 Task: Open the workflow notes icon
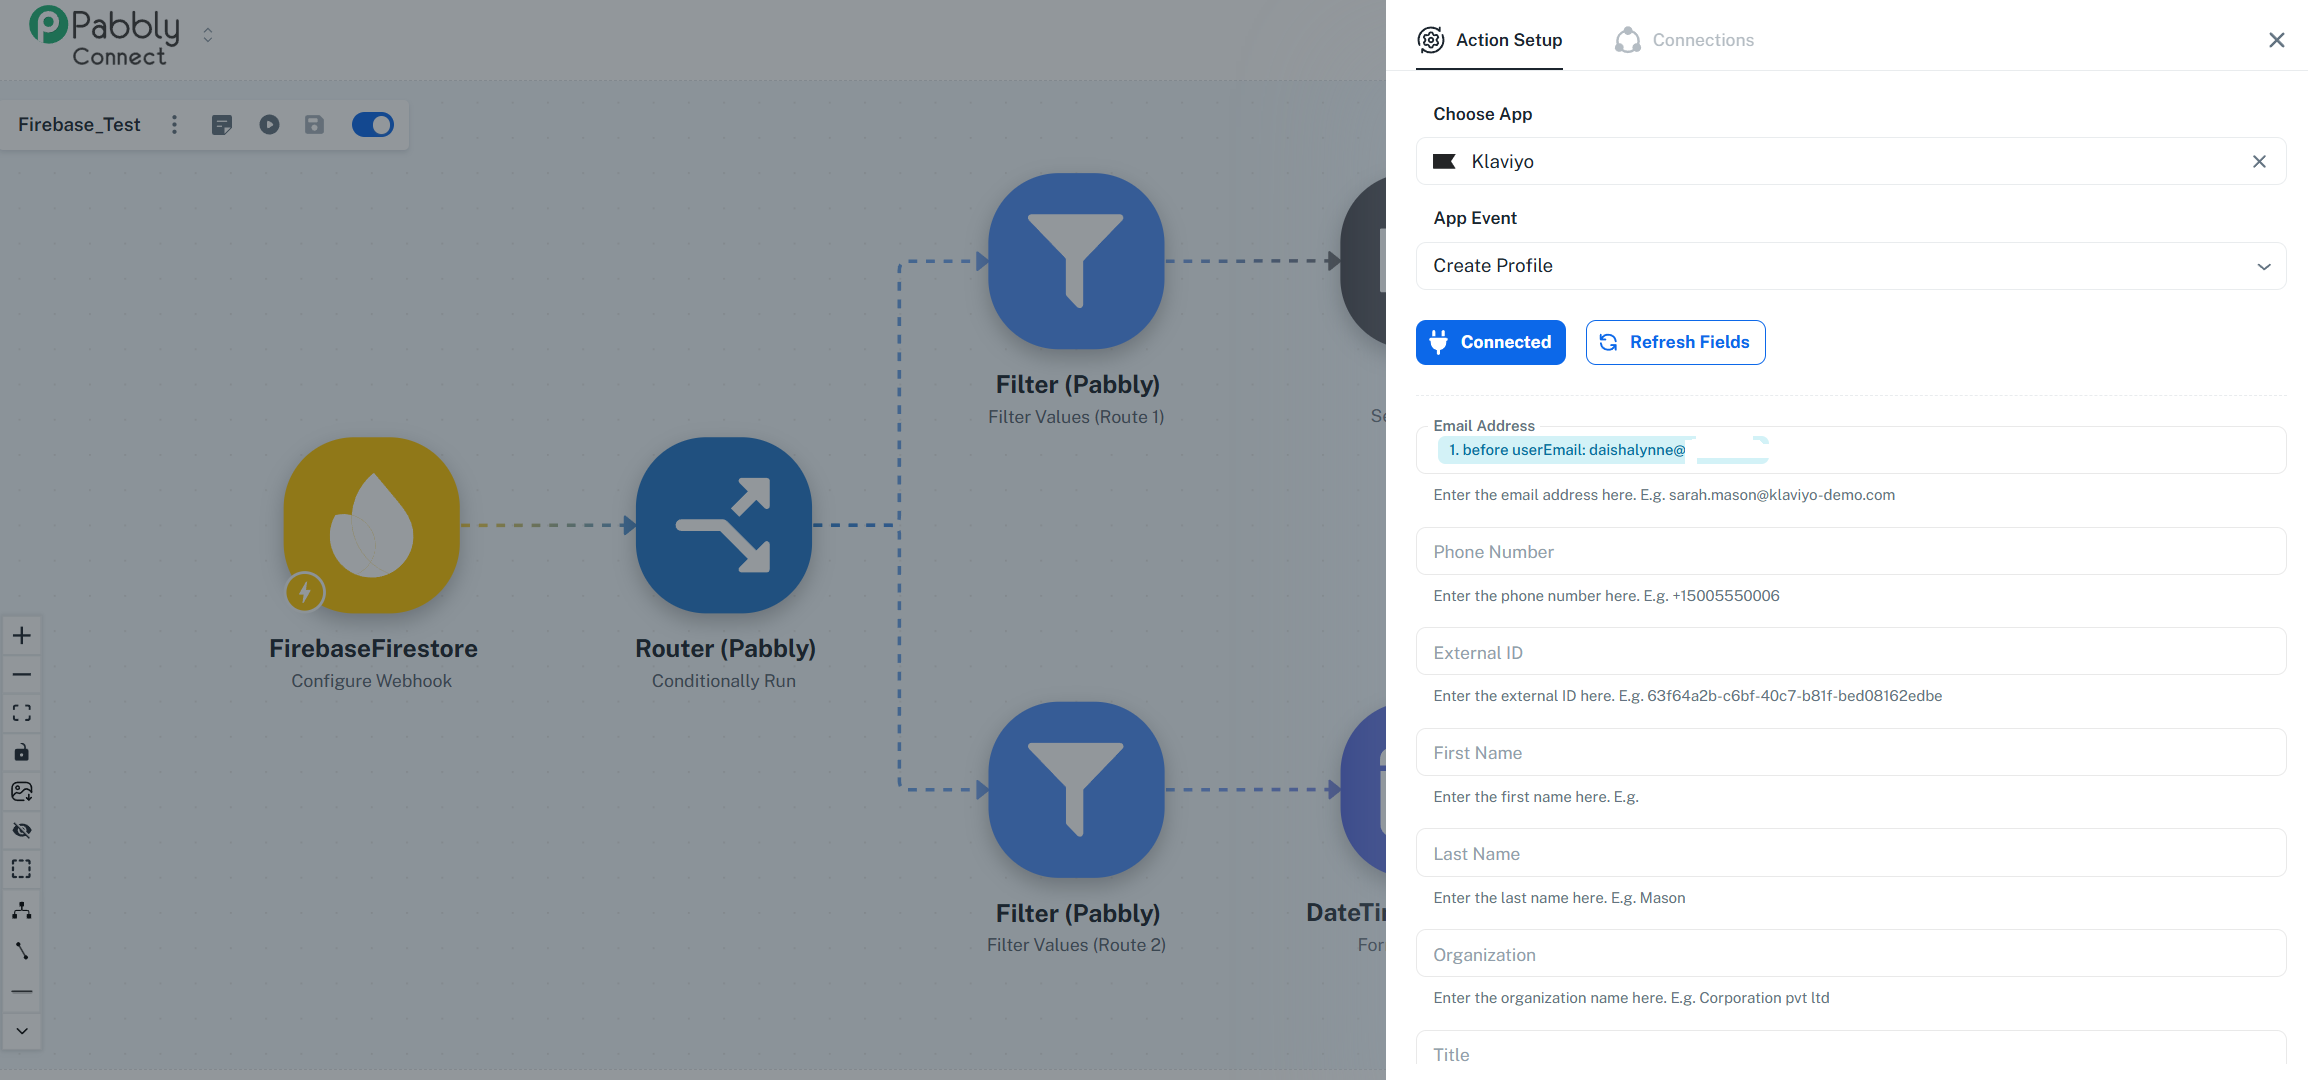point(222,124)
